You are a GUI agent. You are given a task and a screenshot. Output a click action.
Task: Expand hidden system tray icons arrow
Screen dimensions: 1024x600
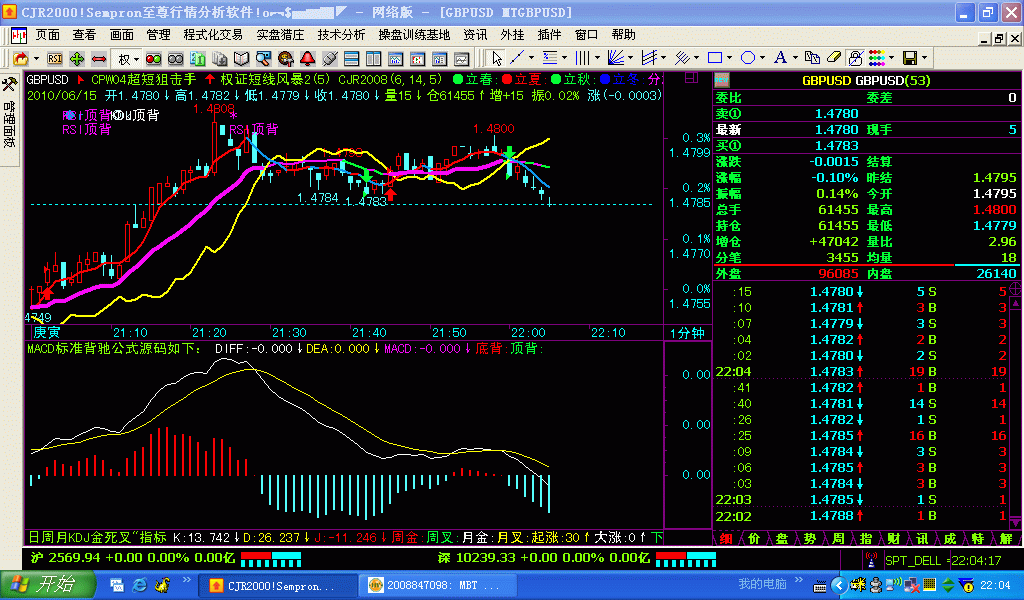pos(839,586)
